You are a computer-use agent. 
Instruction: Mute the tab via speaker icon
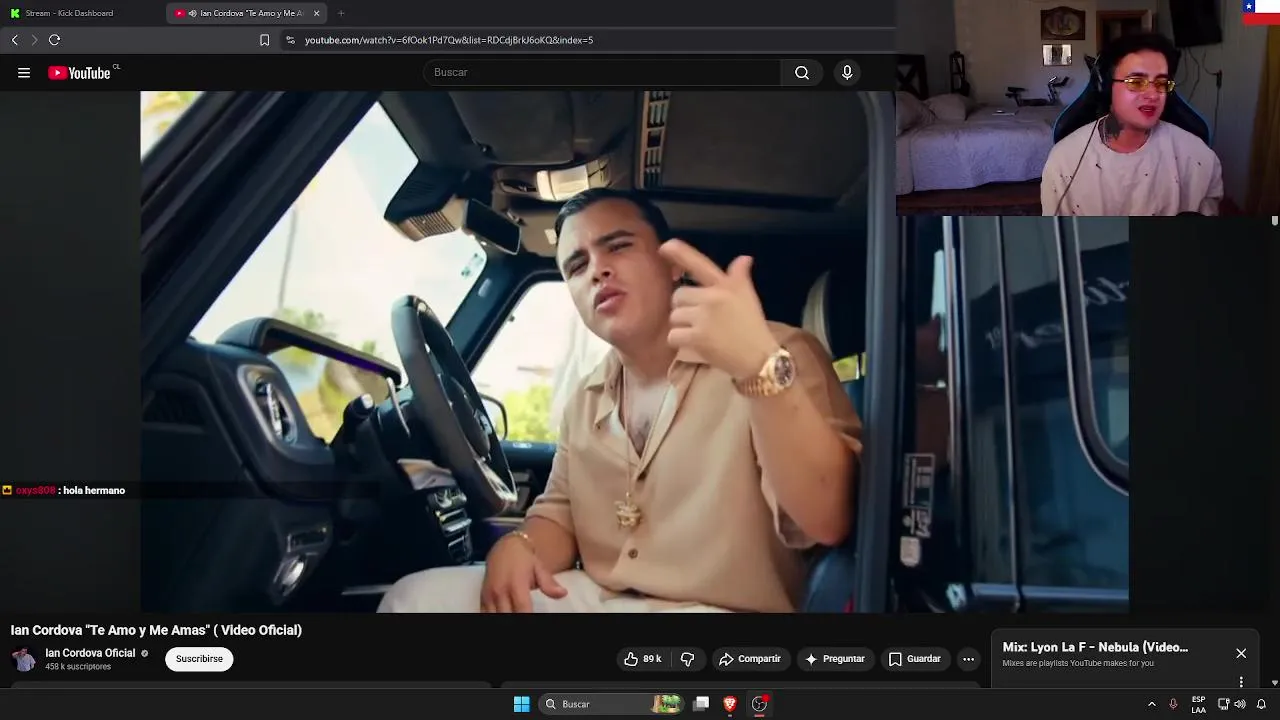(192, 13)
